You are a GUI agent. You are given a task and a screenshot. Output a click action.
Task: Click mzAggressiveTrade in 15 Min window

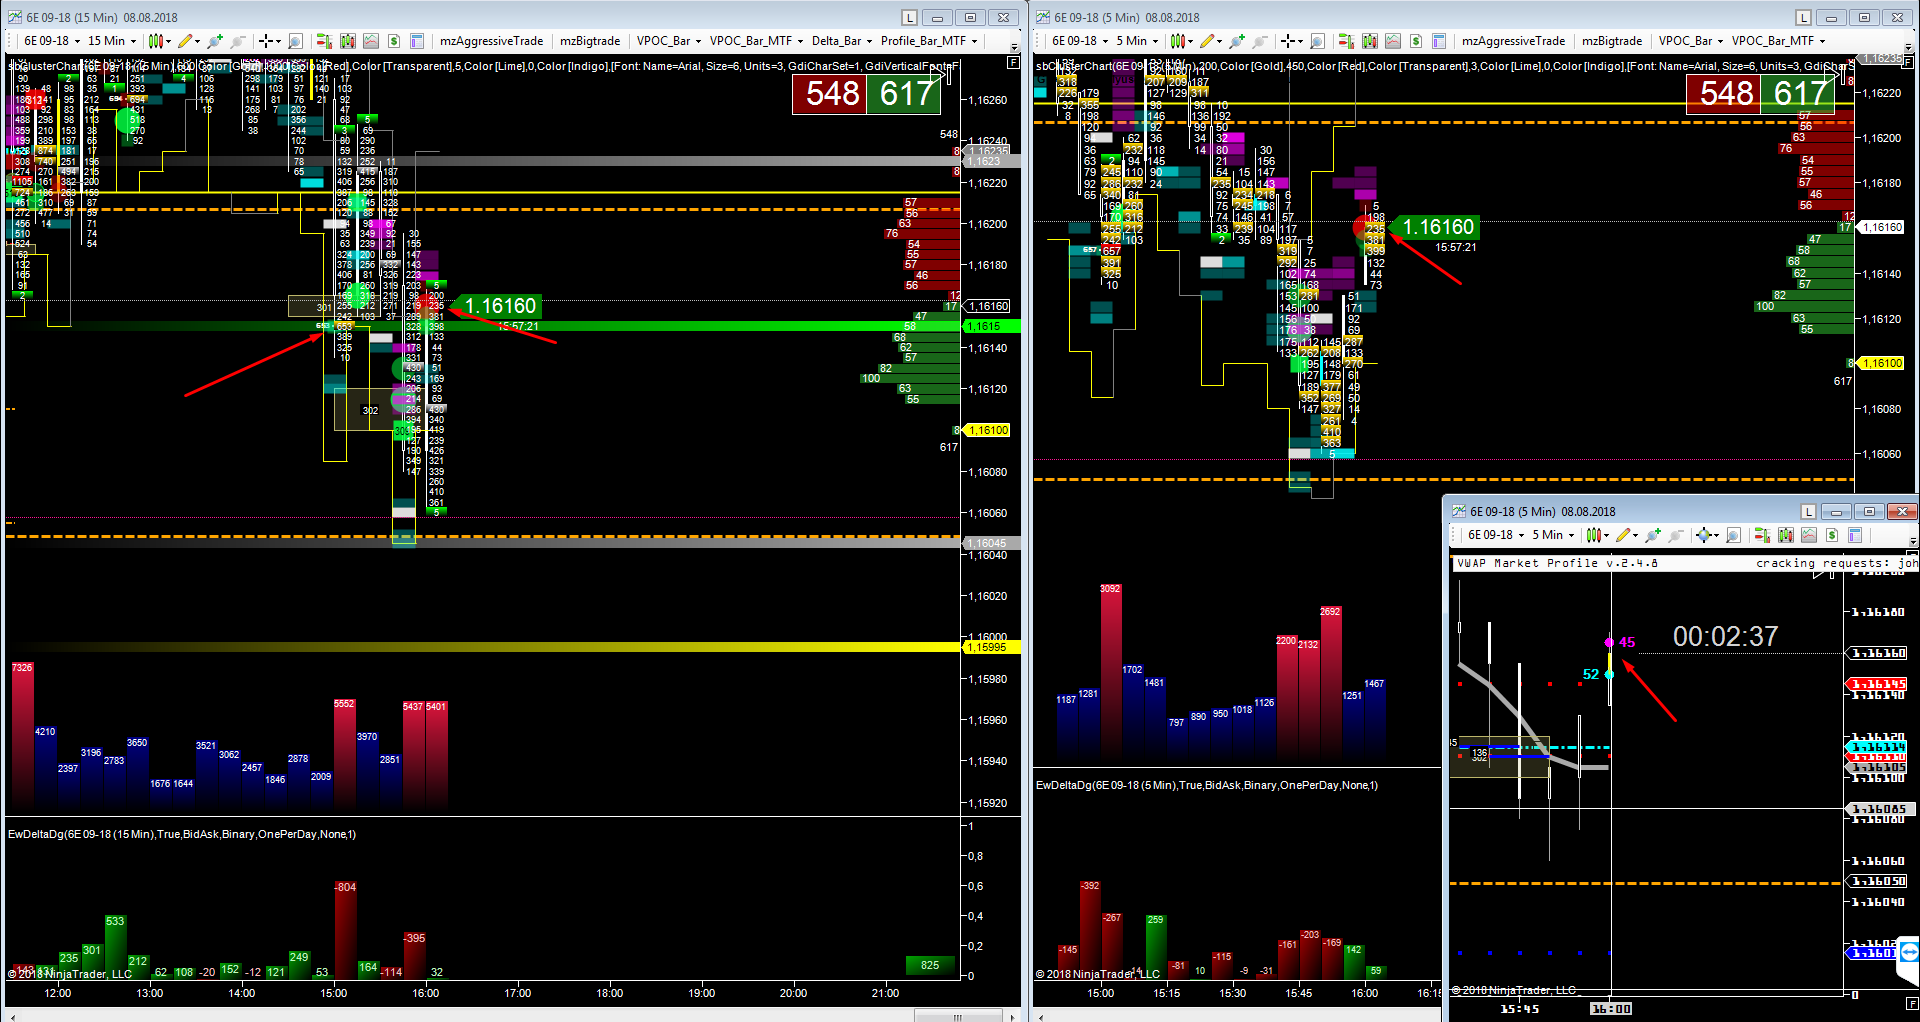[x=492, y=41]
